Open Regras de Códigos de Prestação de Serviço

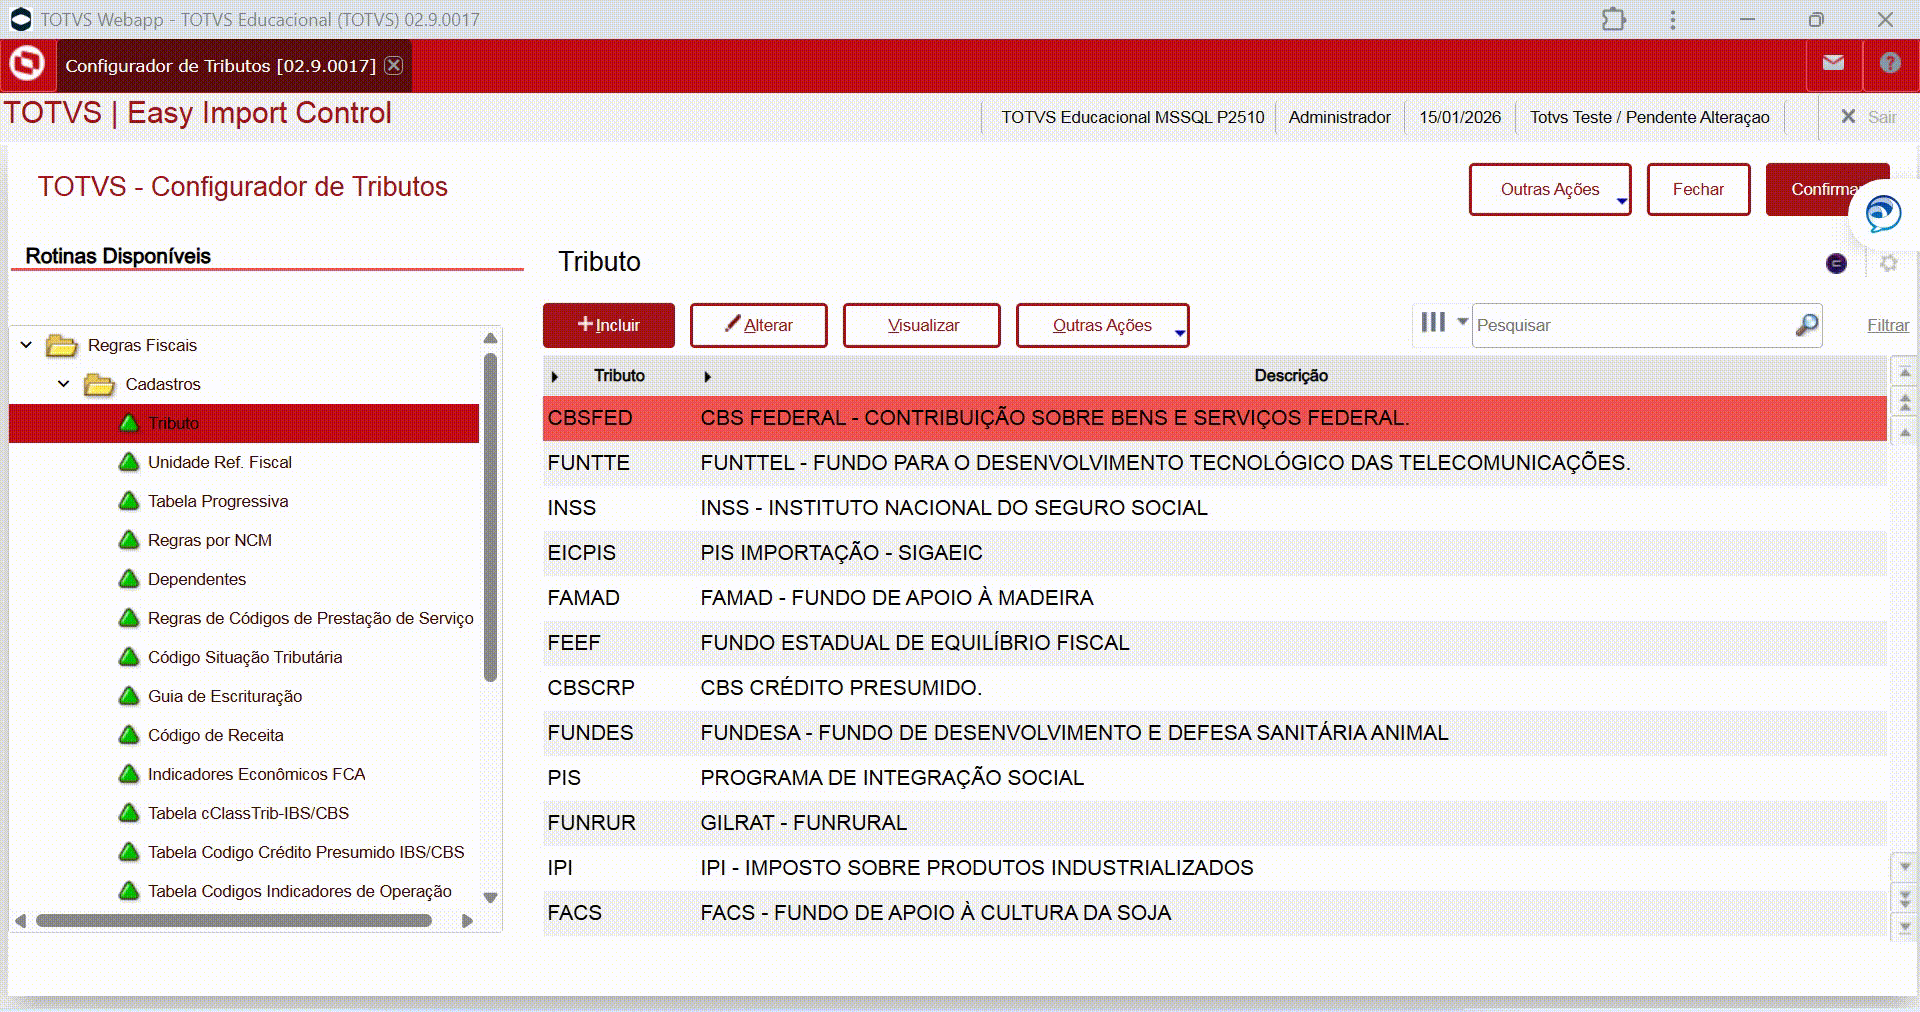311,618
